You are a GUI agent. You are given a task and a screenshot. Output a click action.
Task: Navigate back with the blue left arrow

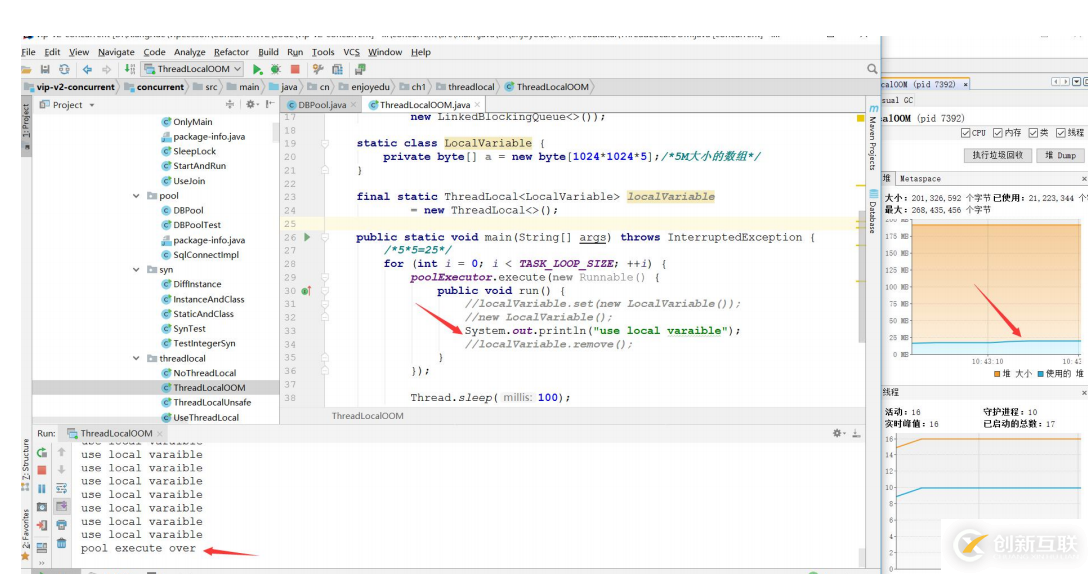[87, 69]
